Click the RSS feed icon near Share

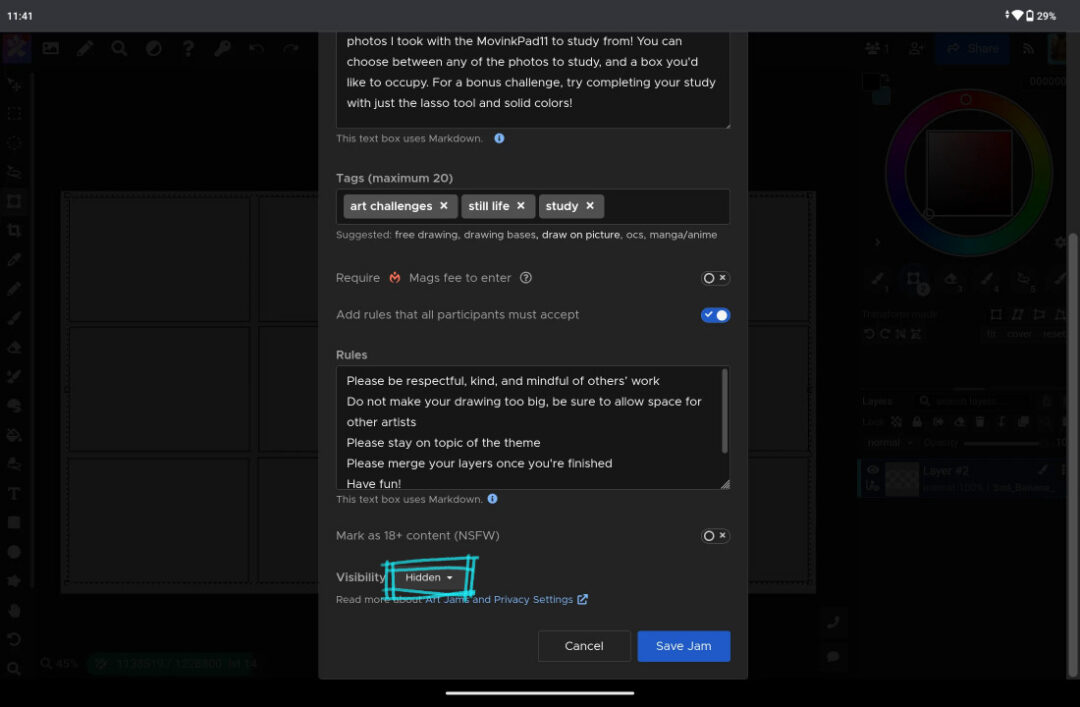pos(1028,48)
